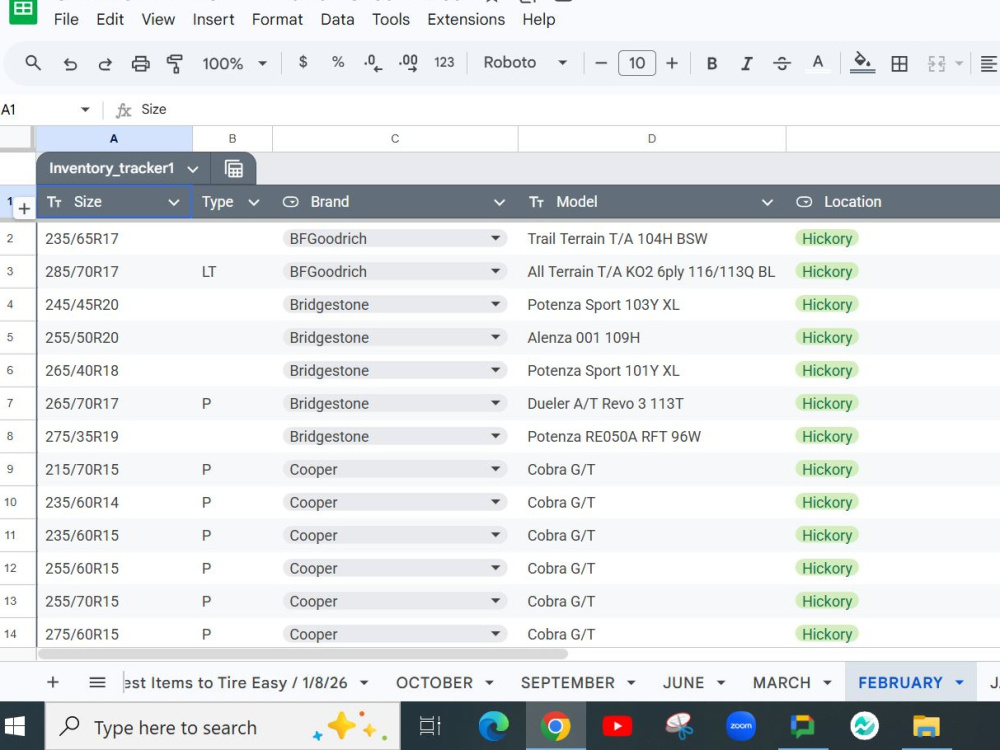Switch to the SEPTEMBER sheet tab
Screen dimensions: 1000x750
tap(568, 682)
